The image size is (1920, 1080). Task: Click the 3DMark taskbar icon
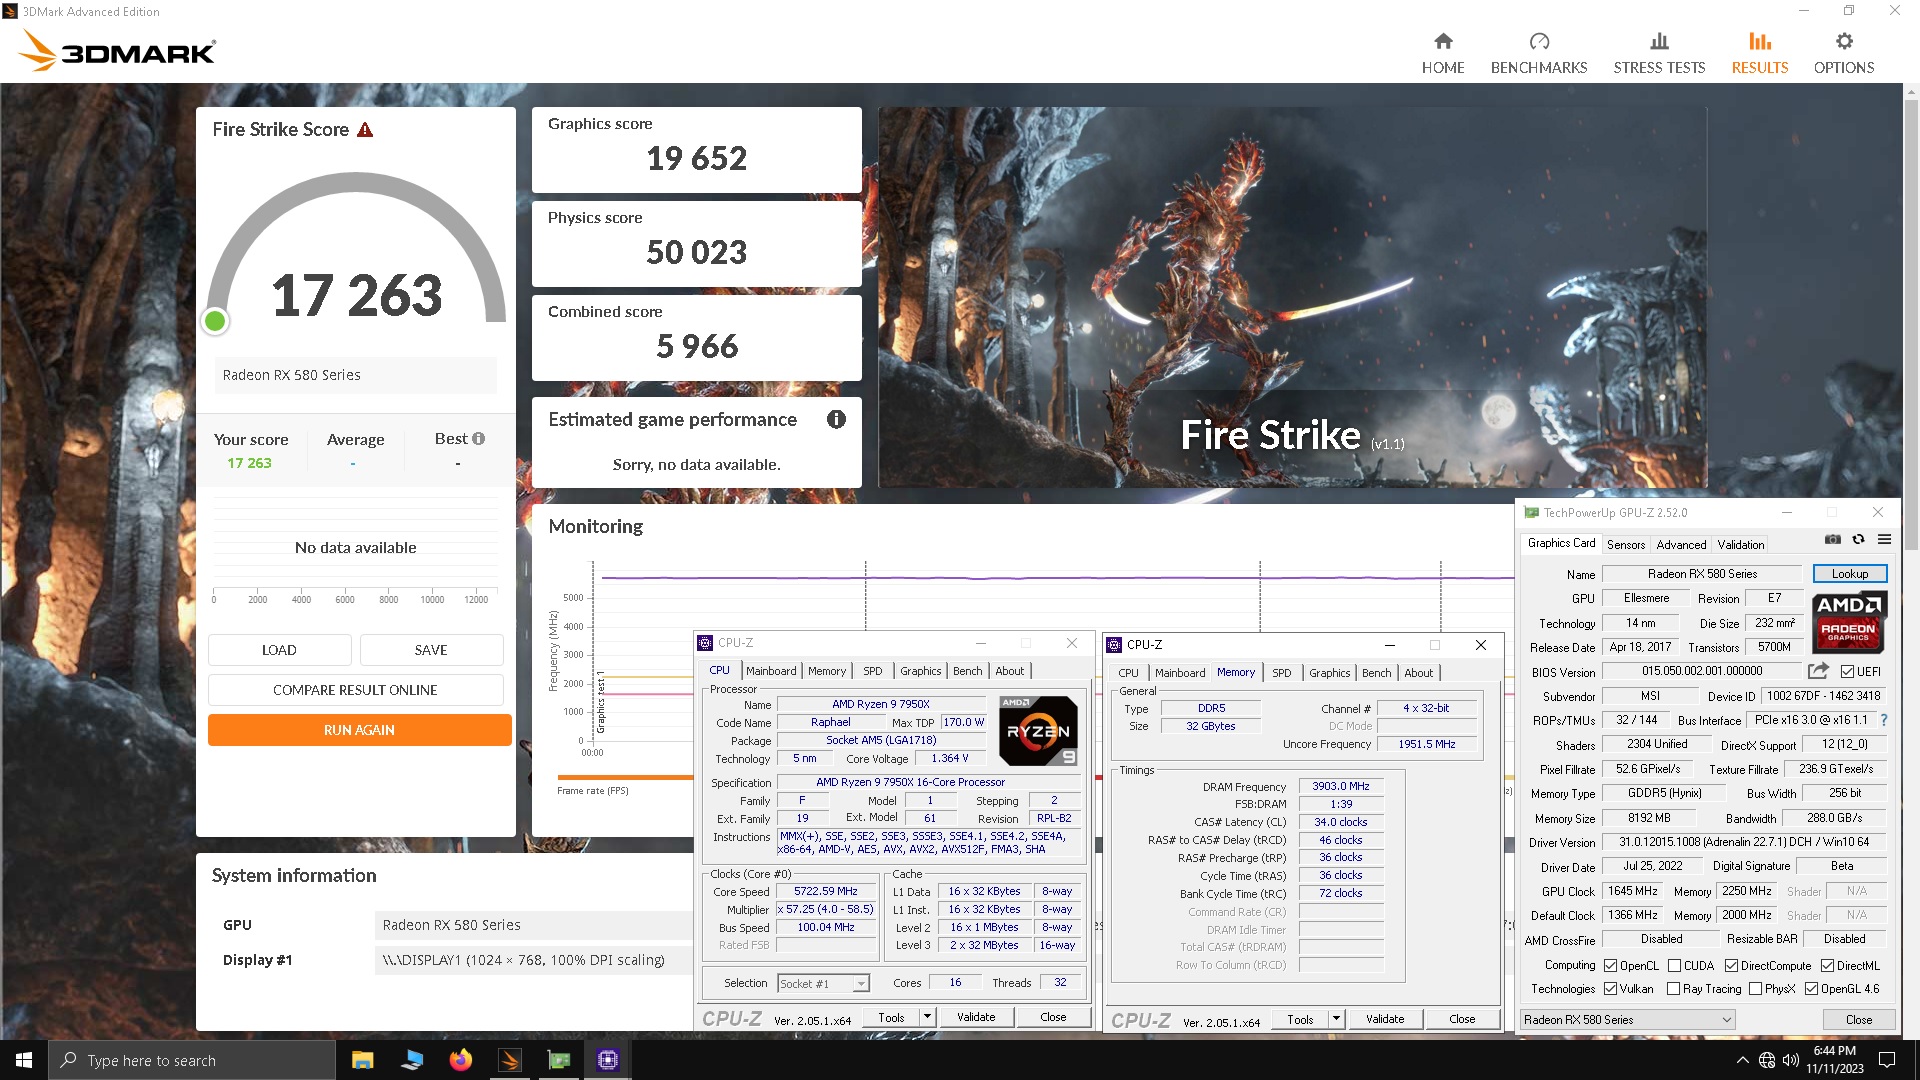coord(509,1060)
